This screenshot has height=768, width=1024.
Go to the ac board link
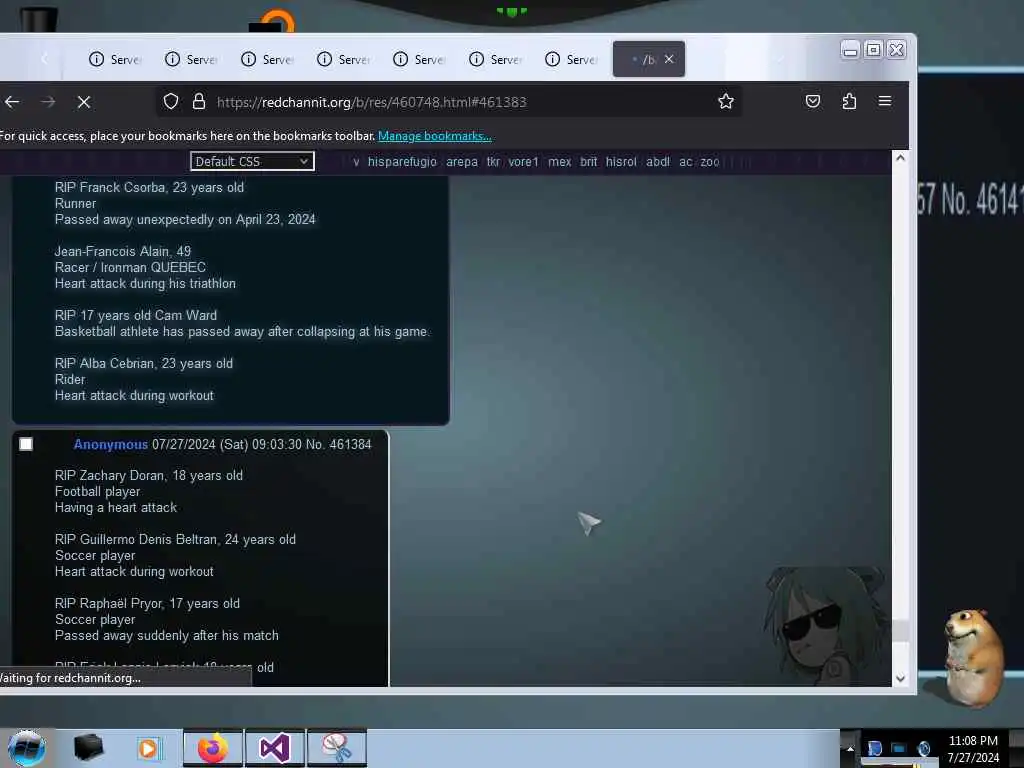click(x=685, y=162)
